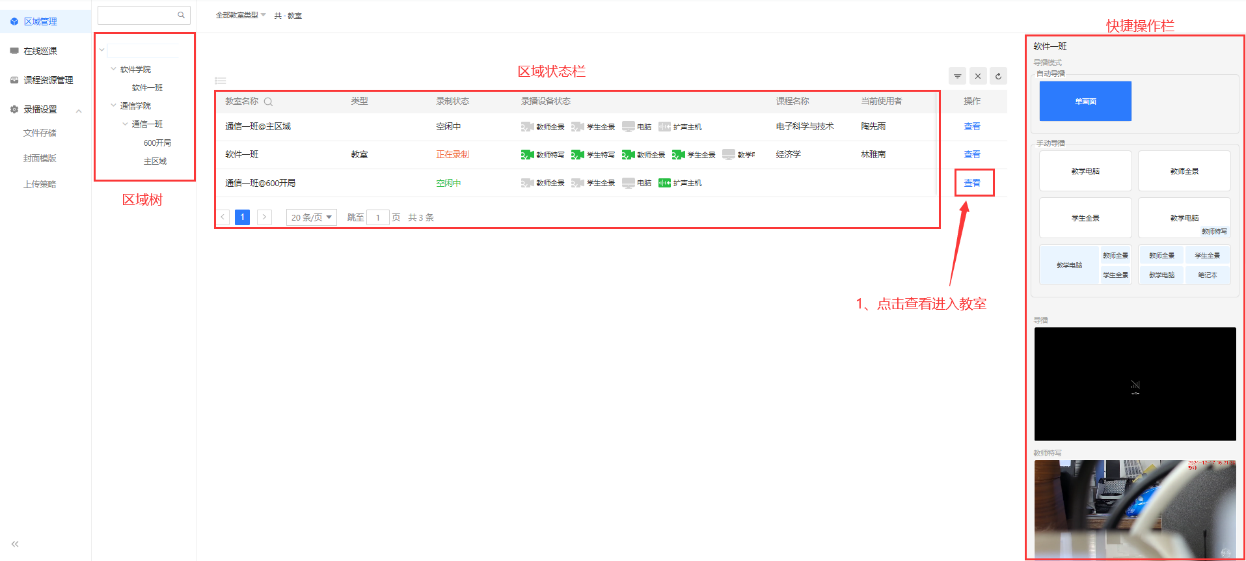Open 课程资源管理 from the left menu

click(47, 80)
